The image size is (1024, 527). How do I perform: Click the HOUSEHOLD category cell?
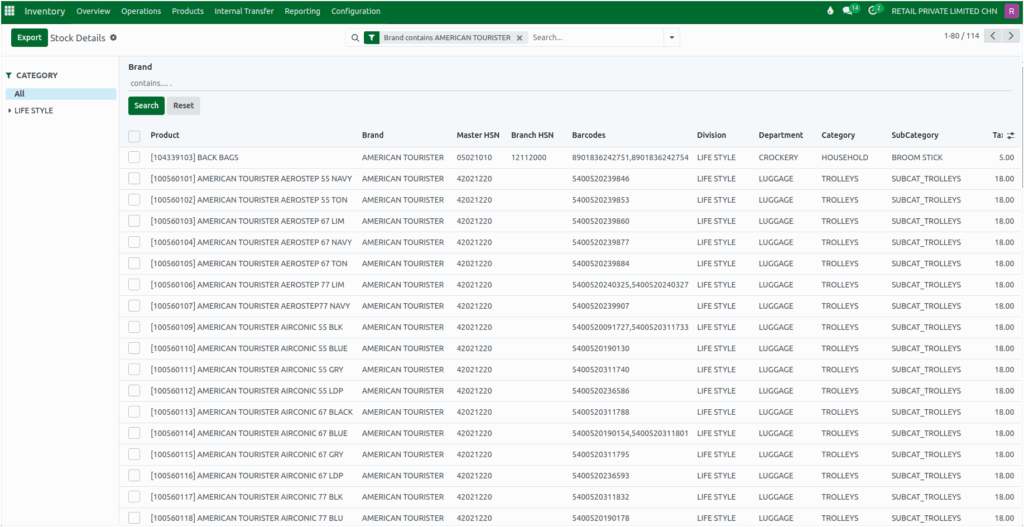pos(845,157)
